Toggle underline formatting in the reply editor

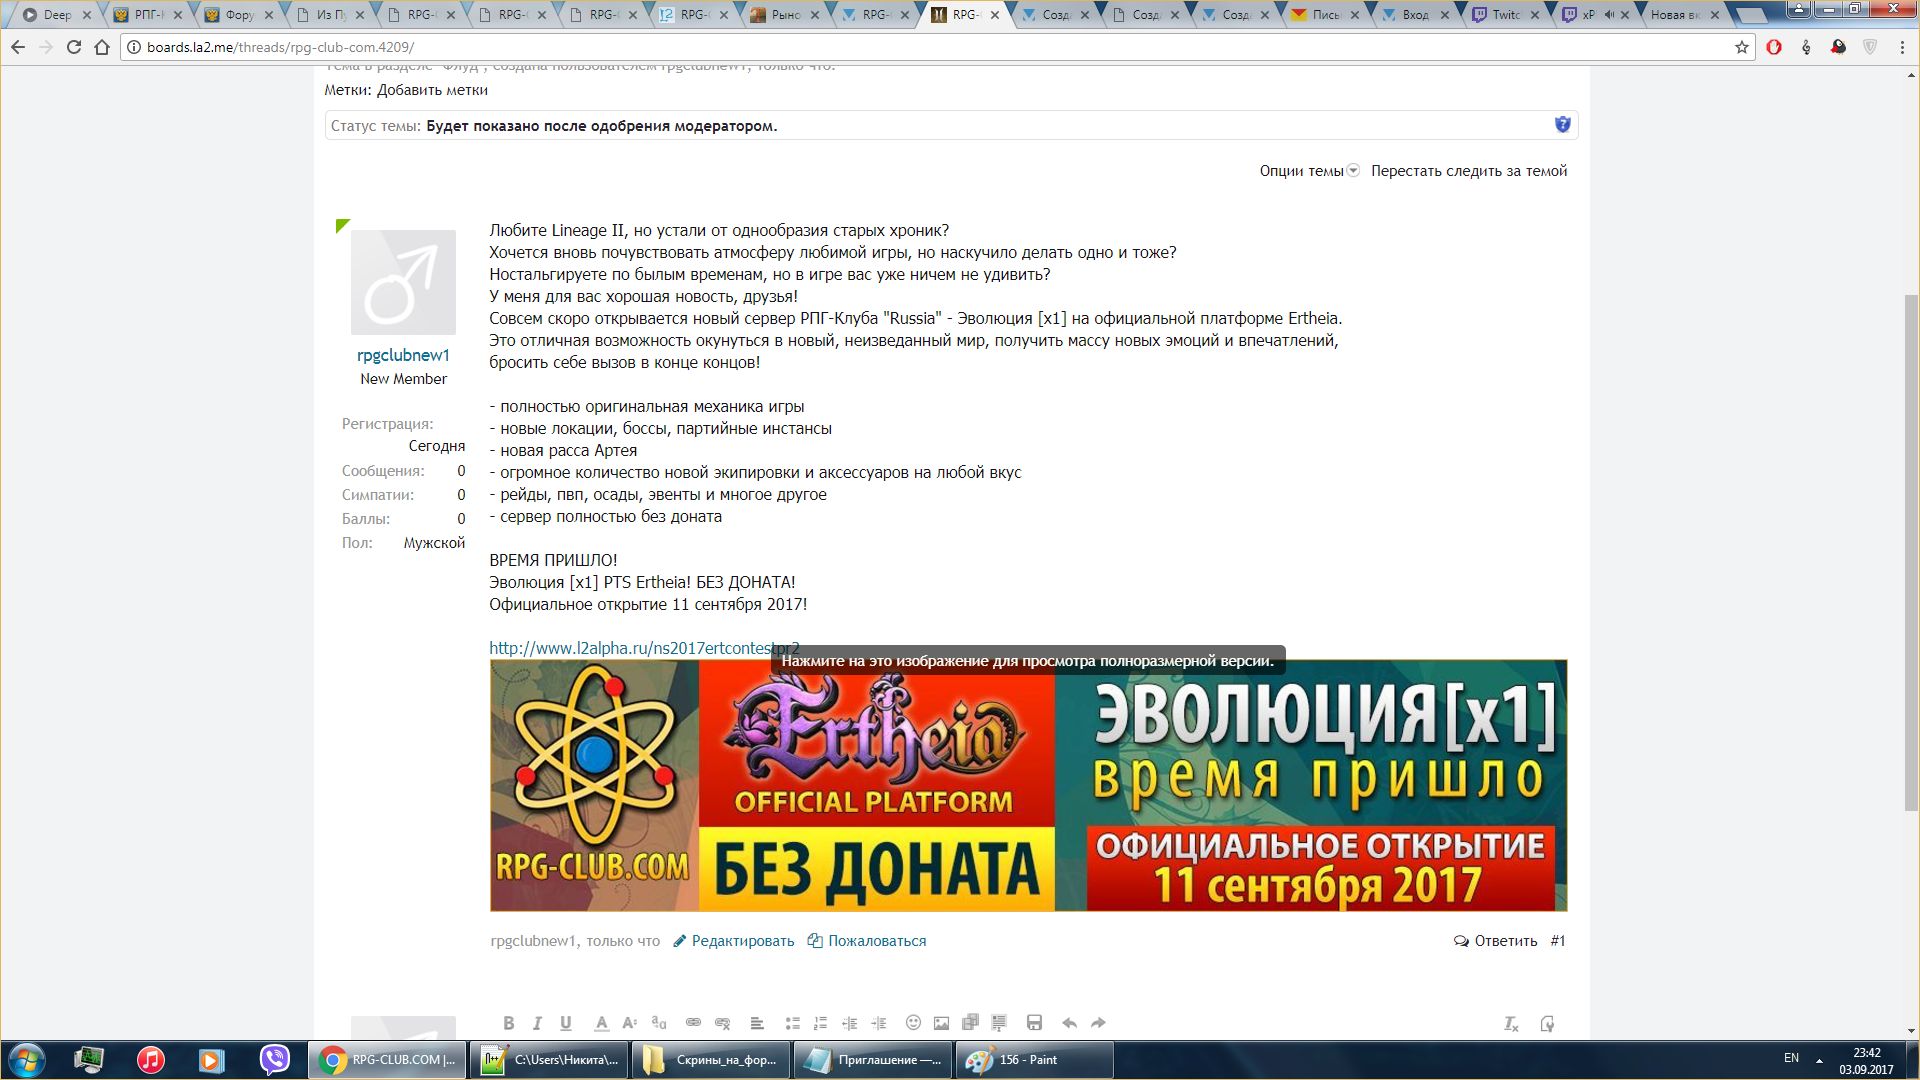point(566,1023)
